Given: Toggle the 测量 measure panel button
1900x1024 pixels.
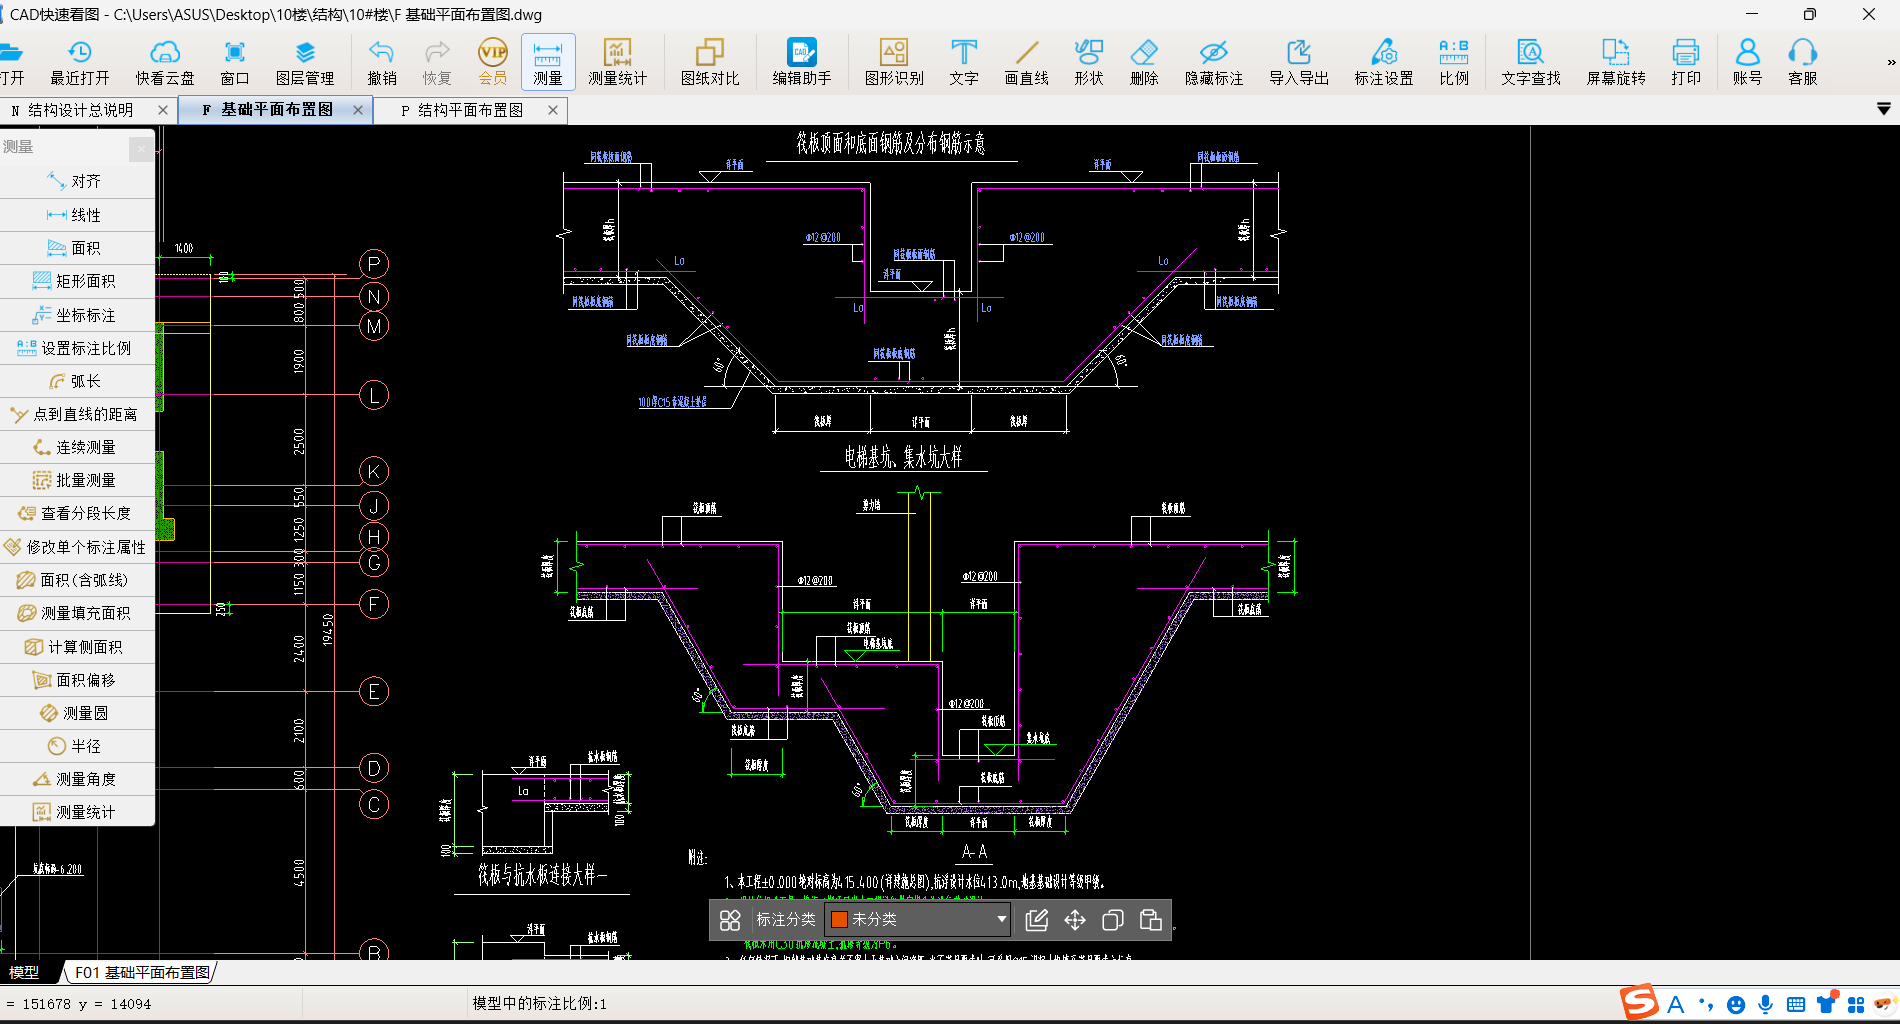Looking at the screenshot, I should [x=547, y=63].
